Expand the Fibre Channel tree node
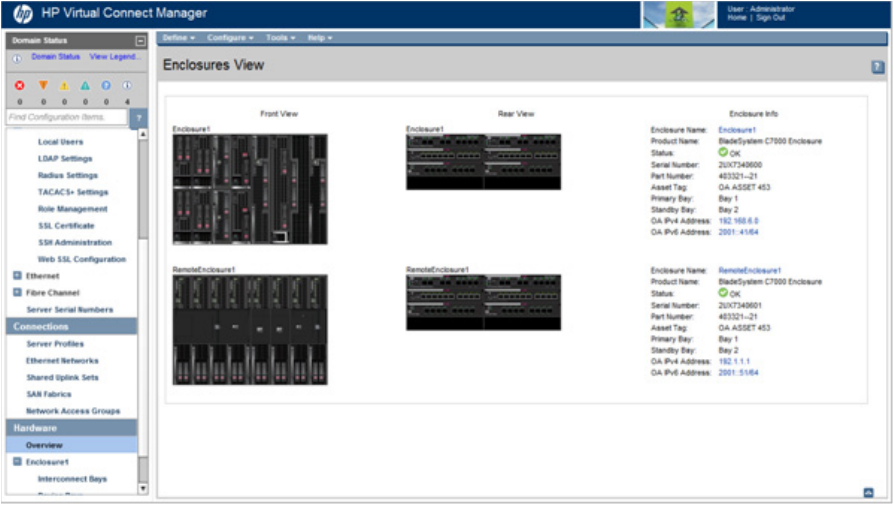 point(17,292)
